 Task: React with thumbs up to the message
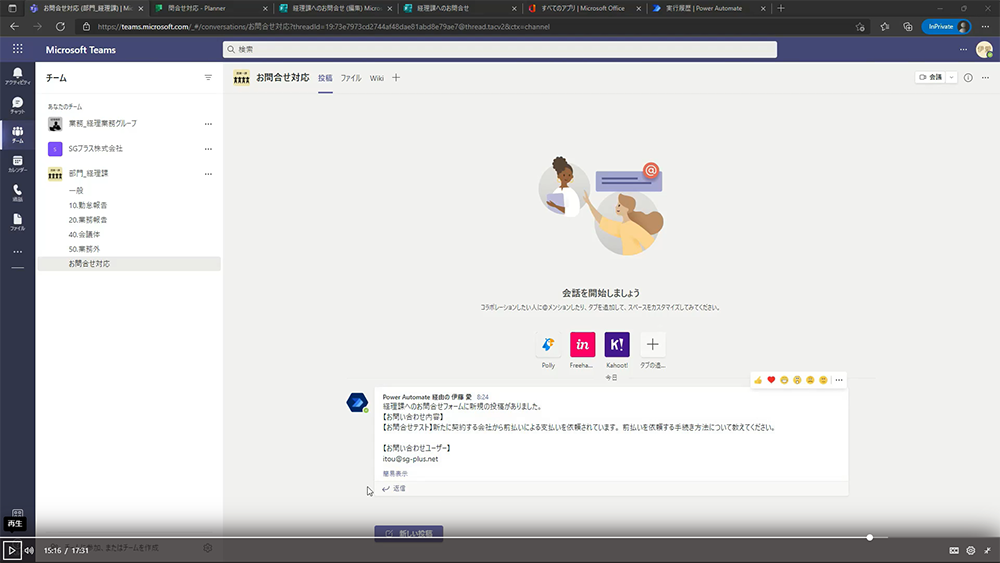tap(758, 380)
